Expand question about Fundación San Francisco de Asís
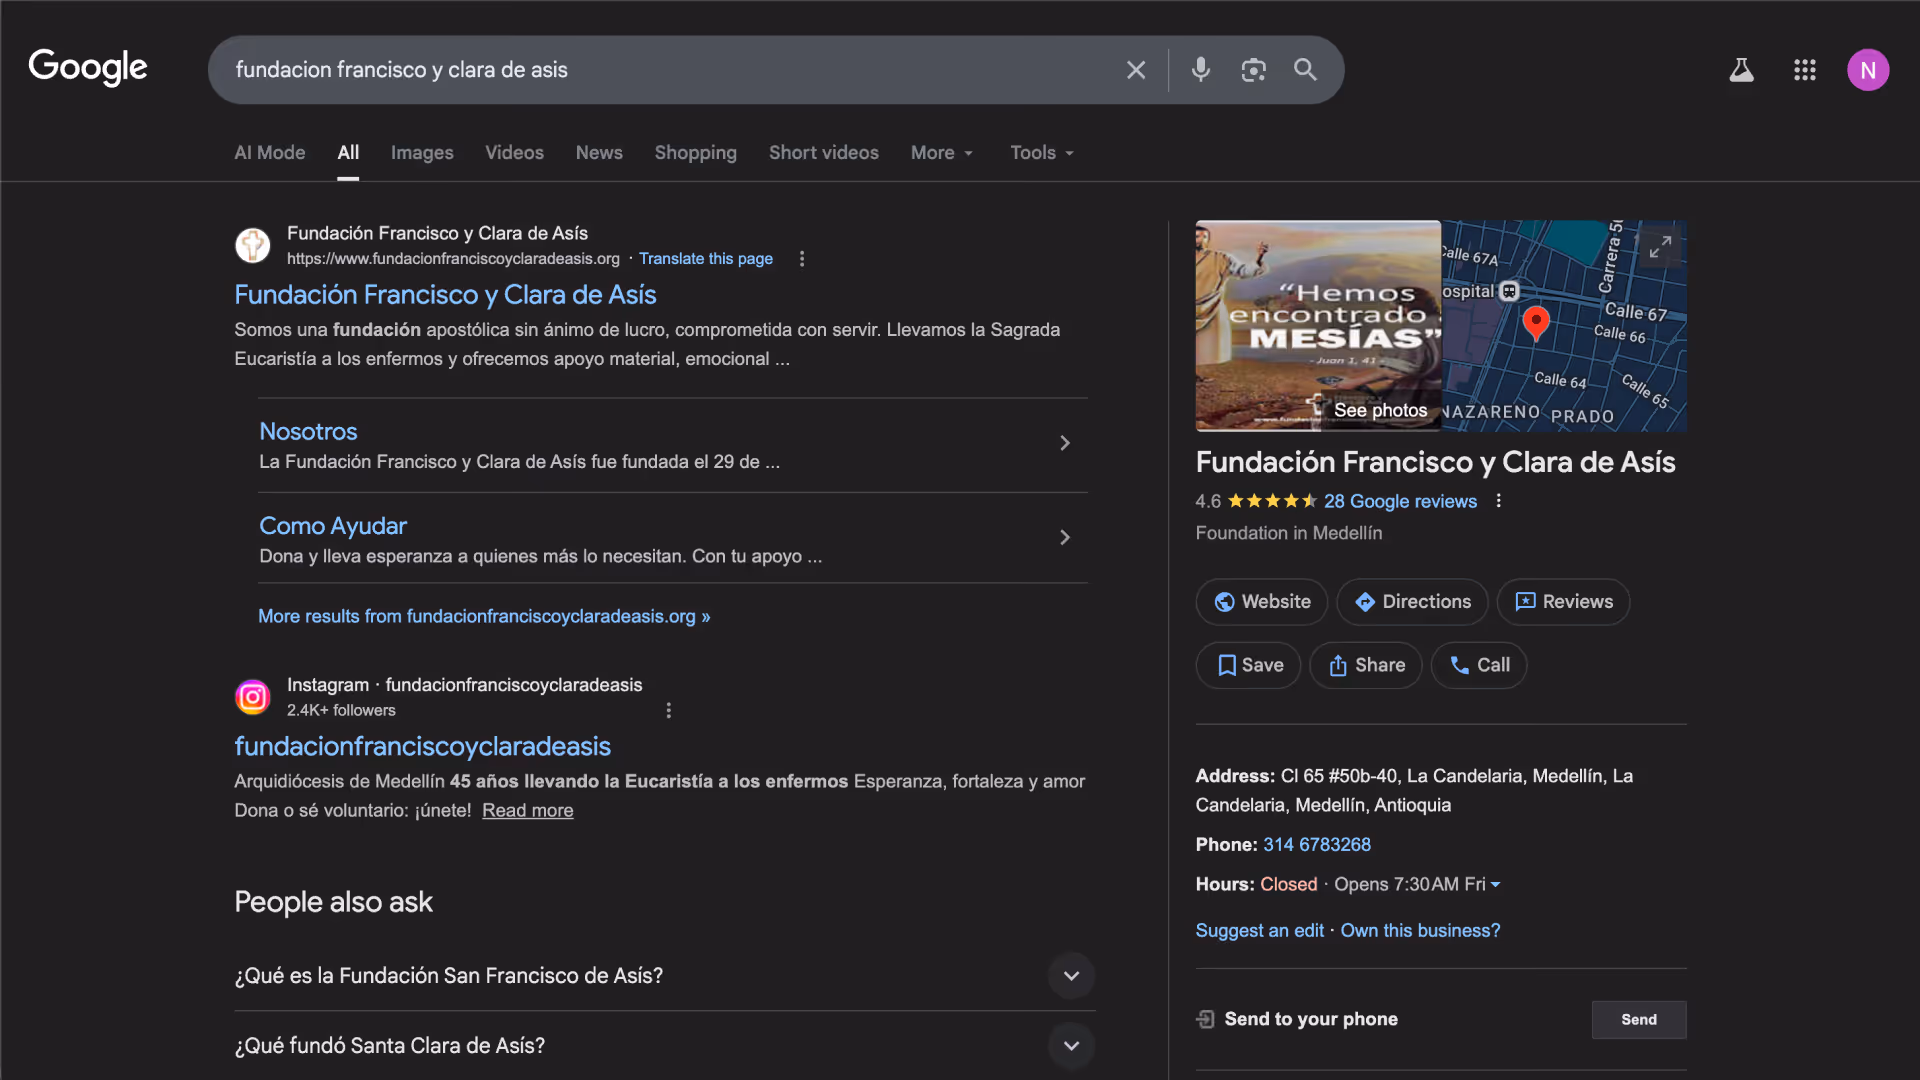Screen dimensions: 1920x1080 click(x=665, y=976)
